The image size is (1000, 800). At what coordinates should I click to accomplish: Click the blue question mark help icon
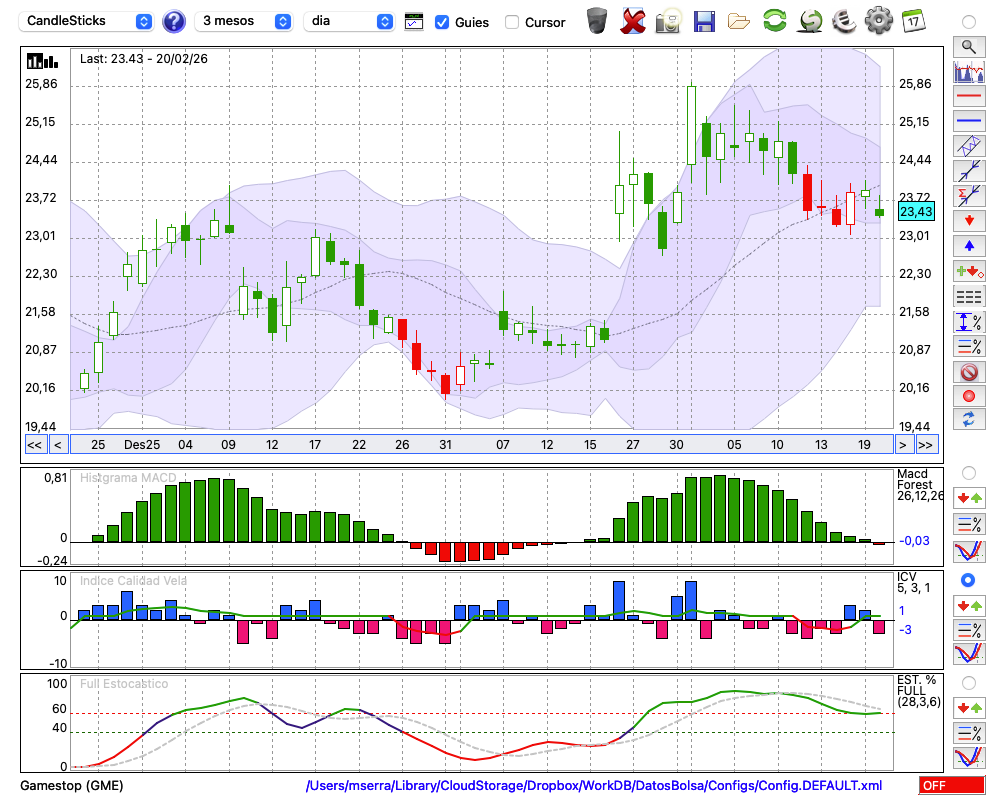(x=174, y=21)
